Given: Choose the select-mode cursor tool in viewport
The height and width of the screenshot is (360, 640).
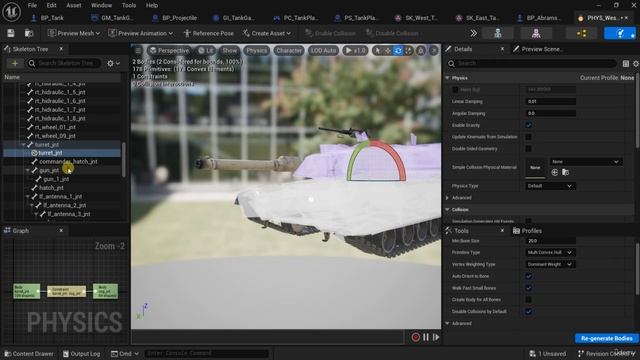Looking at the screenshot, I should 378,50.
